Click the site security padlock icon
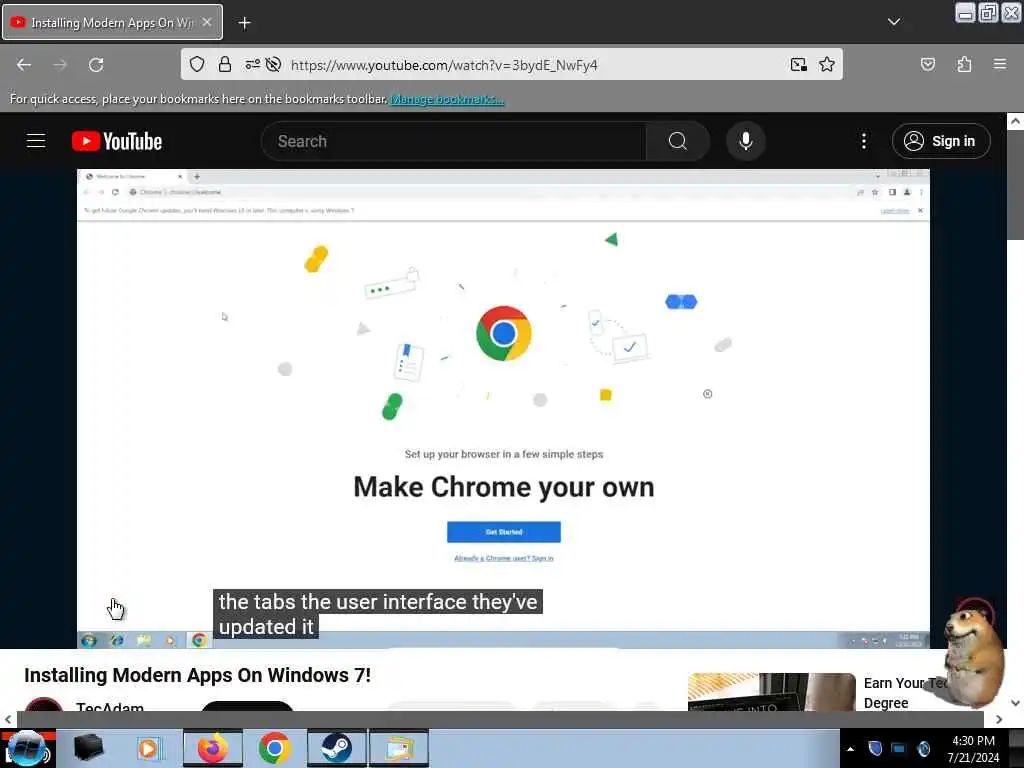The image size is (1024, 768). point(225,64)
